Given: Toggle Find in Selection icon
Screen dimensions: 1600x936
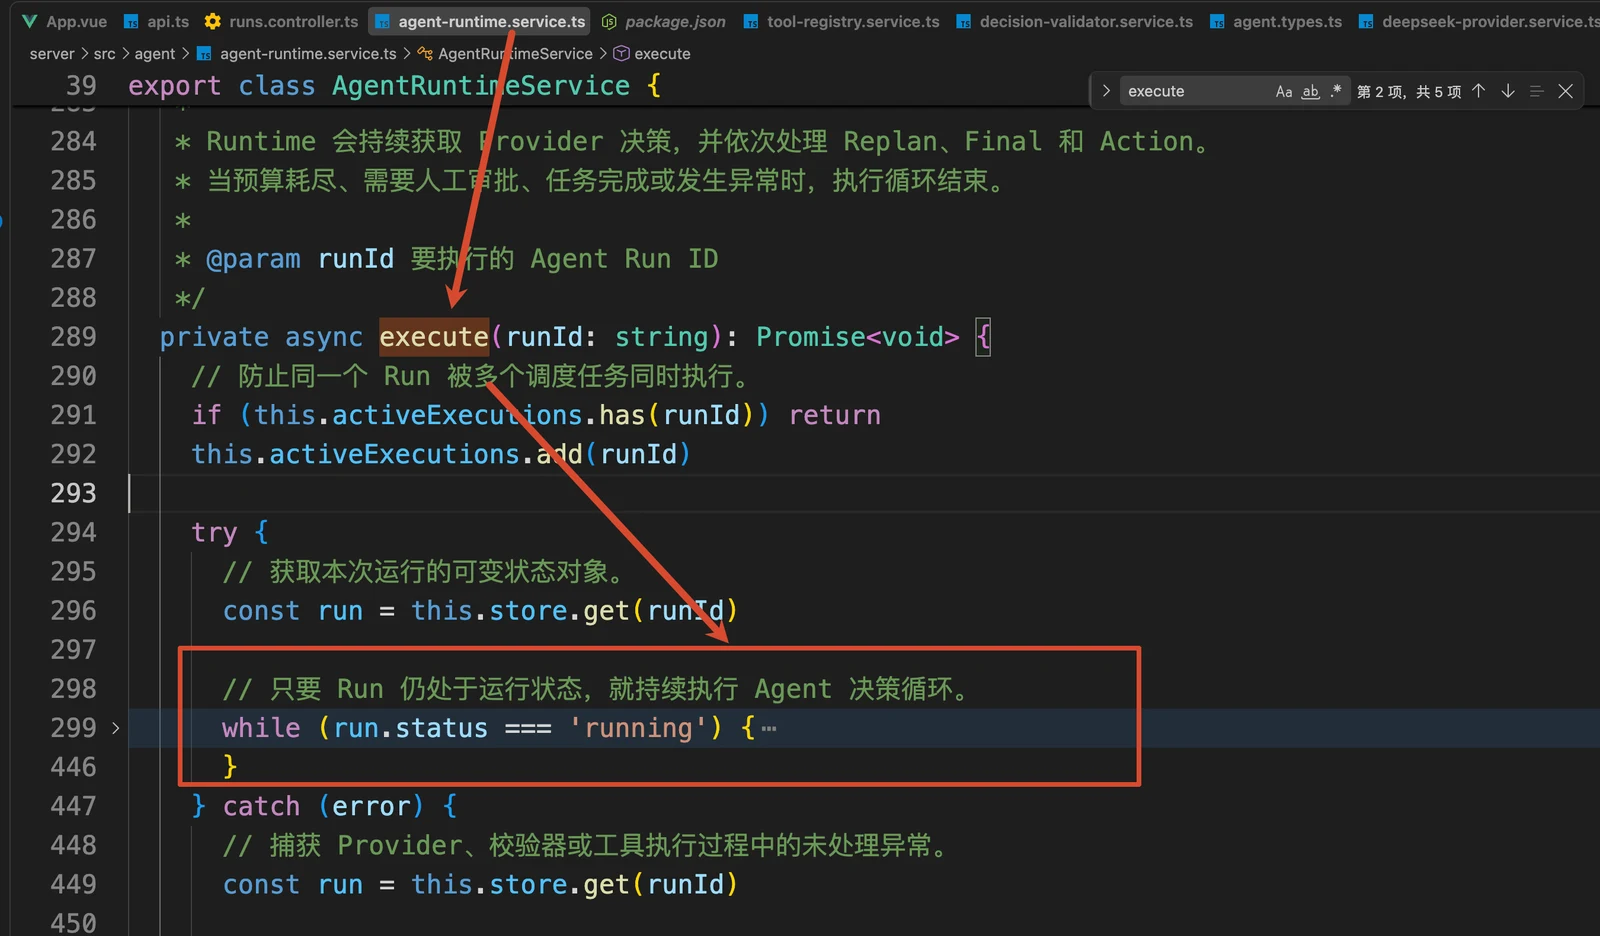Looking at the screenshot, I should pos(1537,91).
